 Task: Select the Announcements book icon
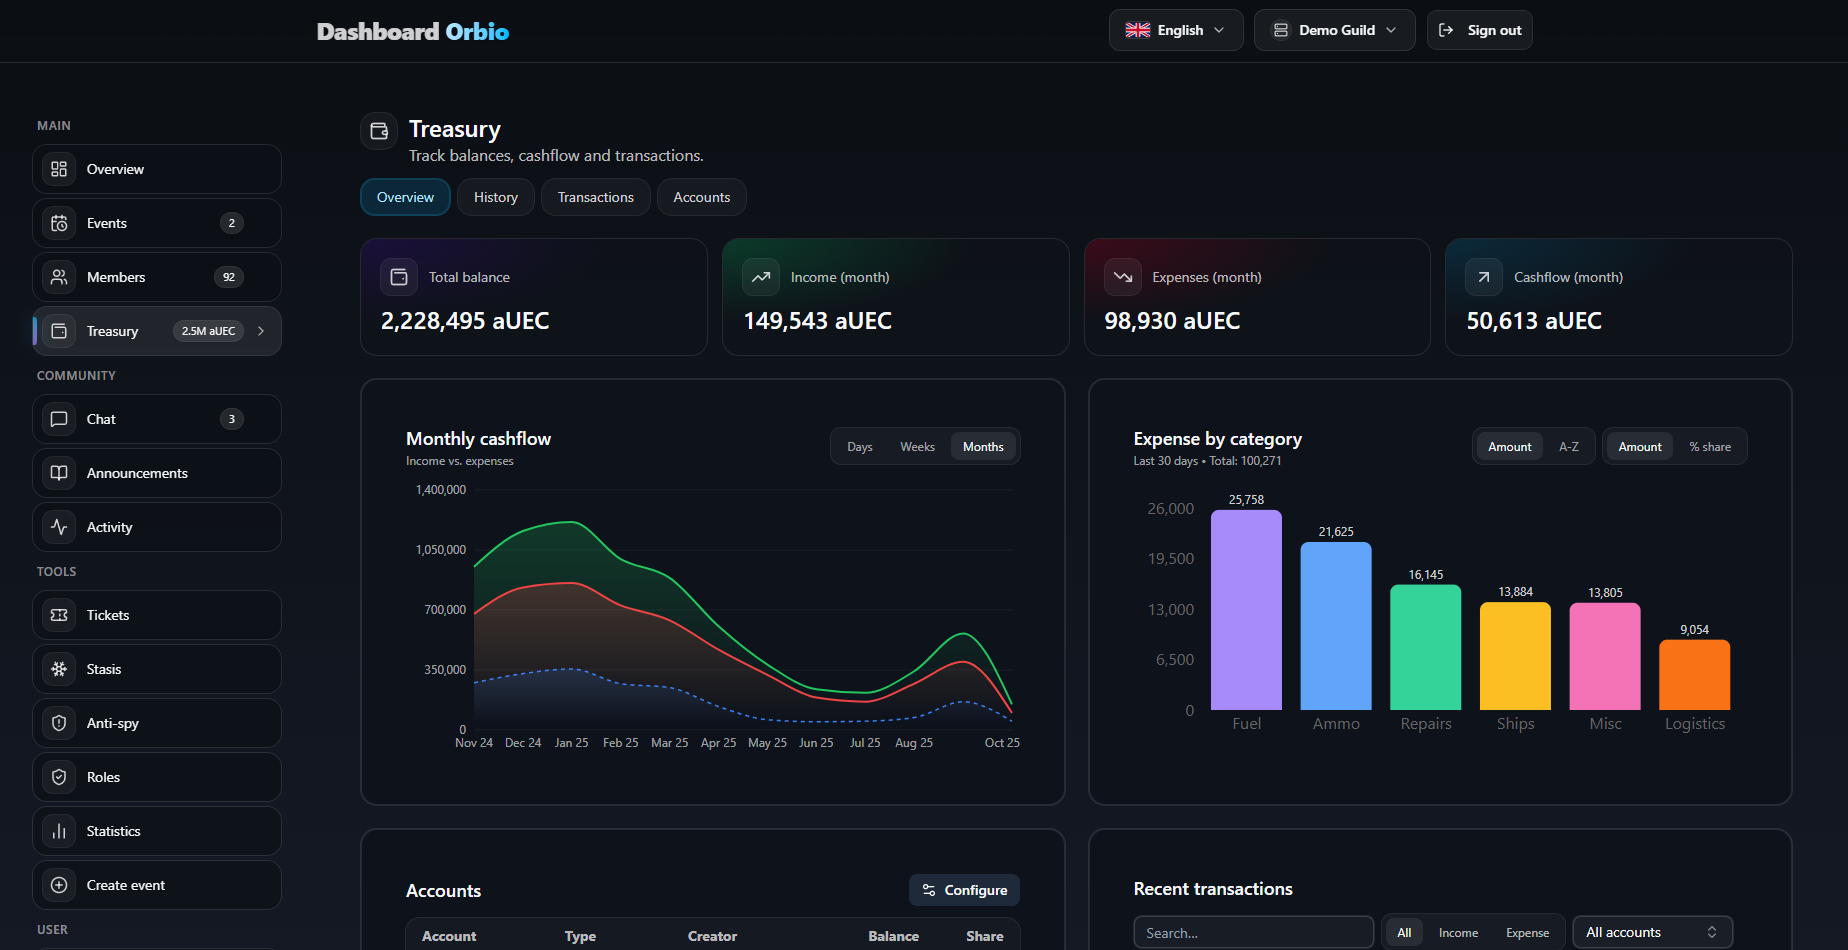[x=59, y=473]
